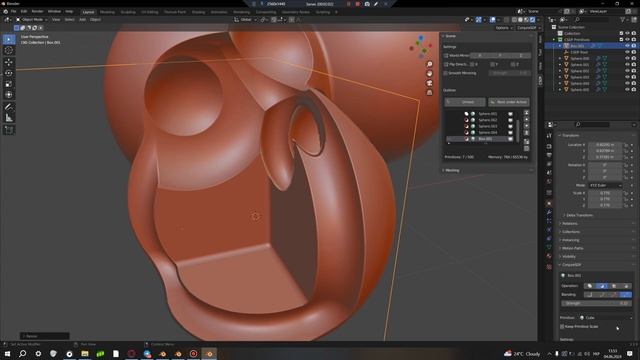The width and height of the screenshot is (640, 360).
Task: Open the Global transform orientation dropdown
Action: [x=246, y=20]
